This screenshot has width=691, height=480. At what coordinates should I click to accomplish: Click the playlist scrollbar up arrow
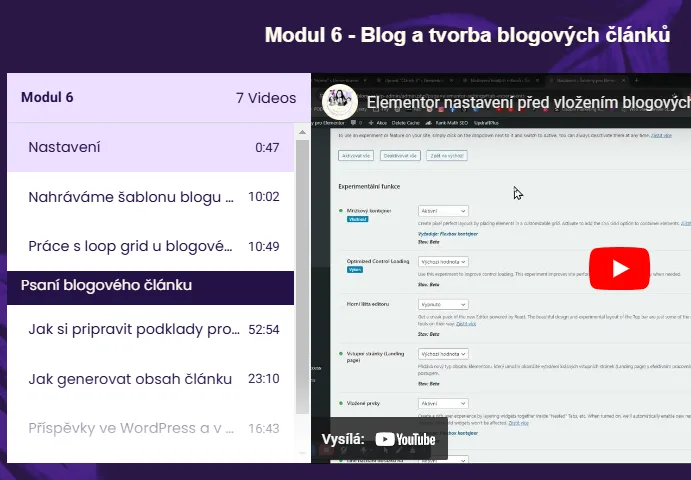302,131
